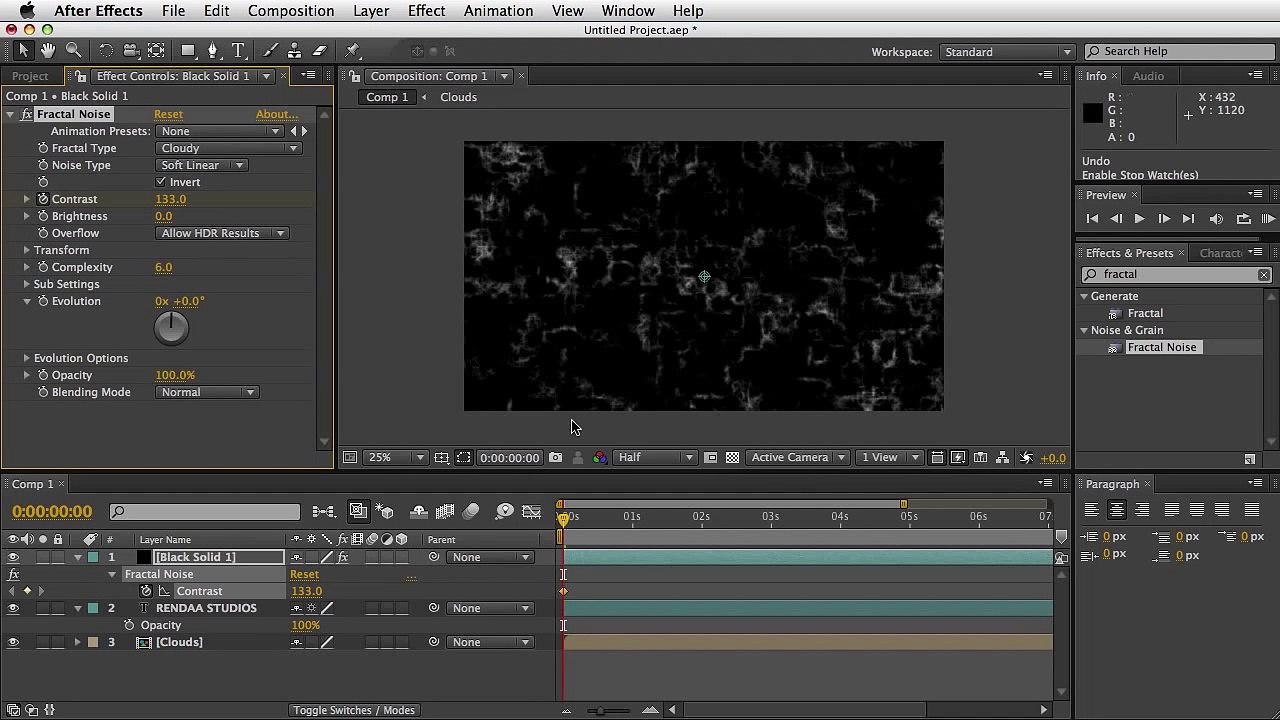
Task: Reset Fractal Noise in Effect Controls
Action: coord(168,114)
